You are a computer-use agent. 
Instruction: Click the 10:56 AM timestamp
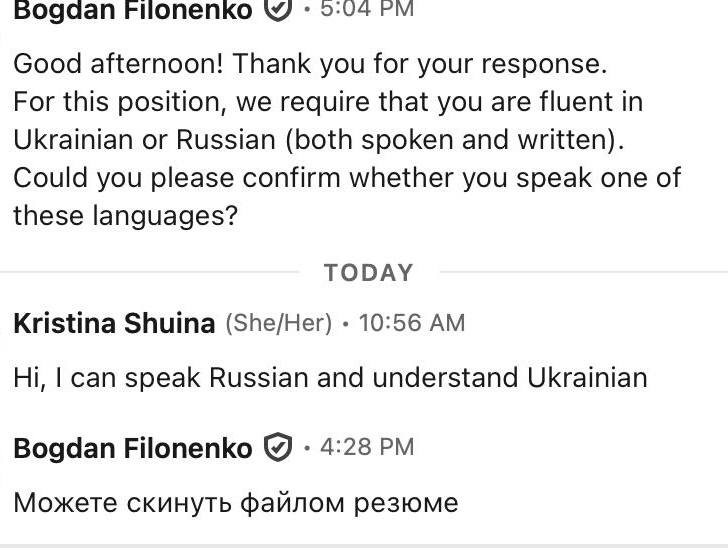(411, 323)
